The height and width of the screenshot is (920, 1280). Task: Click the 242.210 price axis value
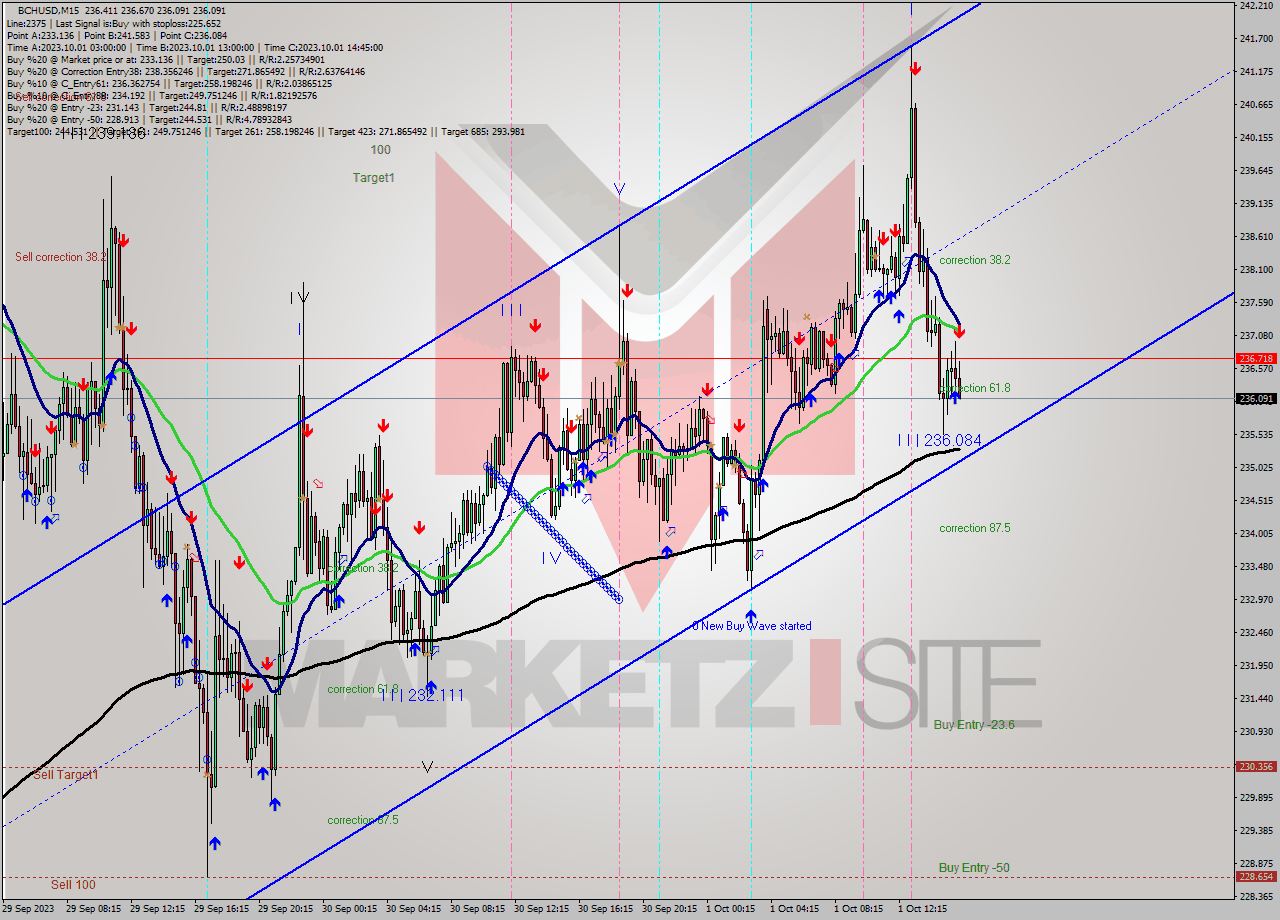point(1256,6)
